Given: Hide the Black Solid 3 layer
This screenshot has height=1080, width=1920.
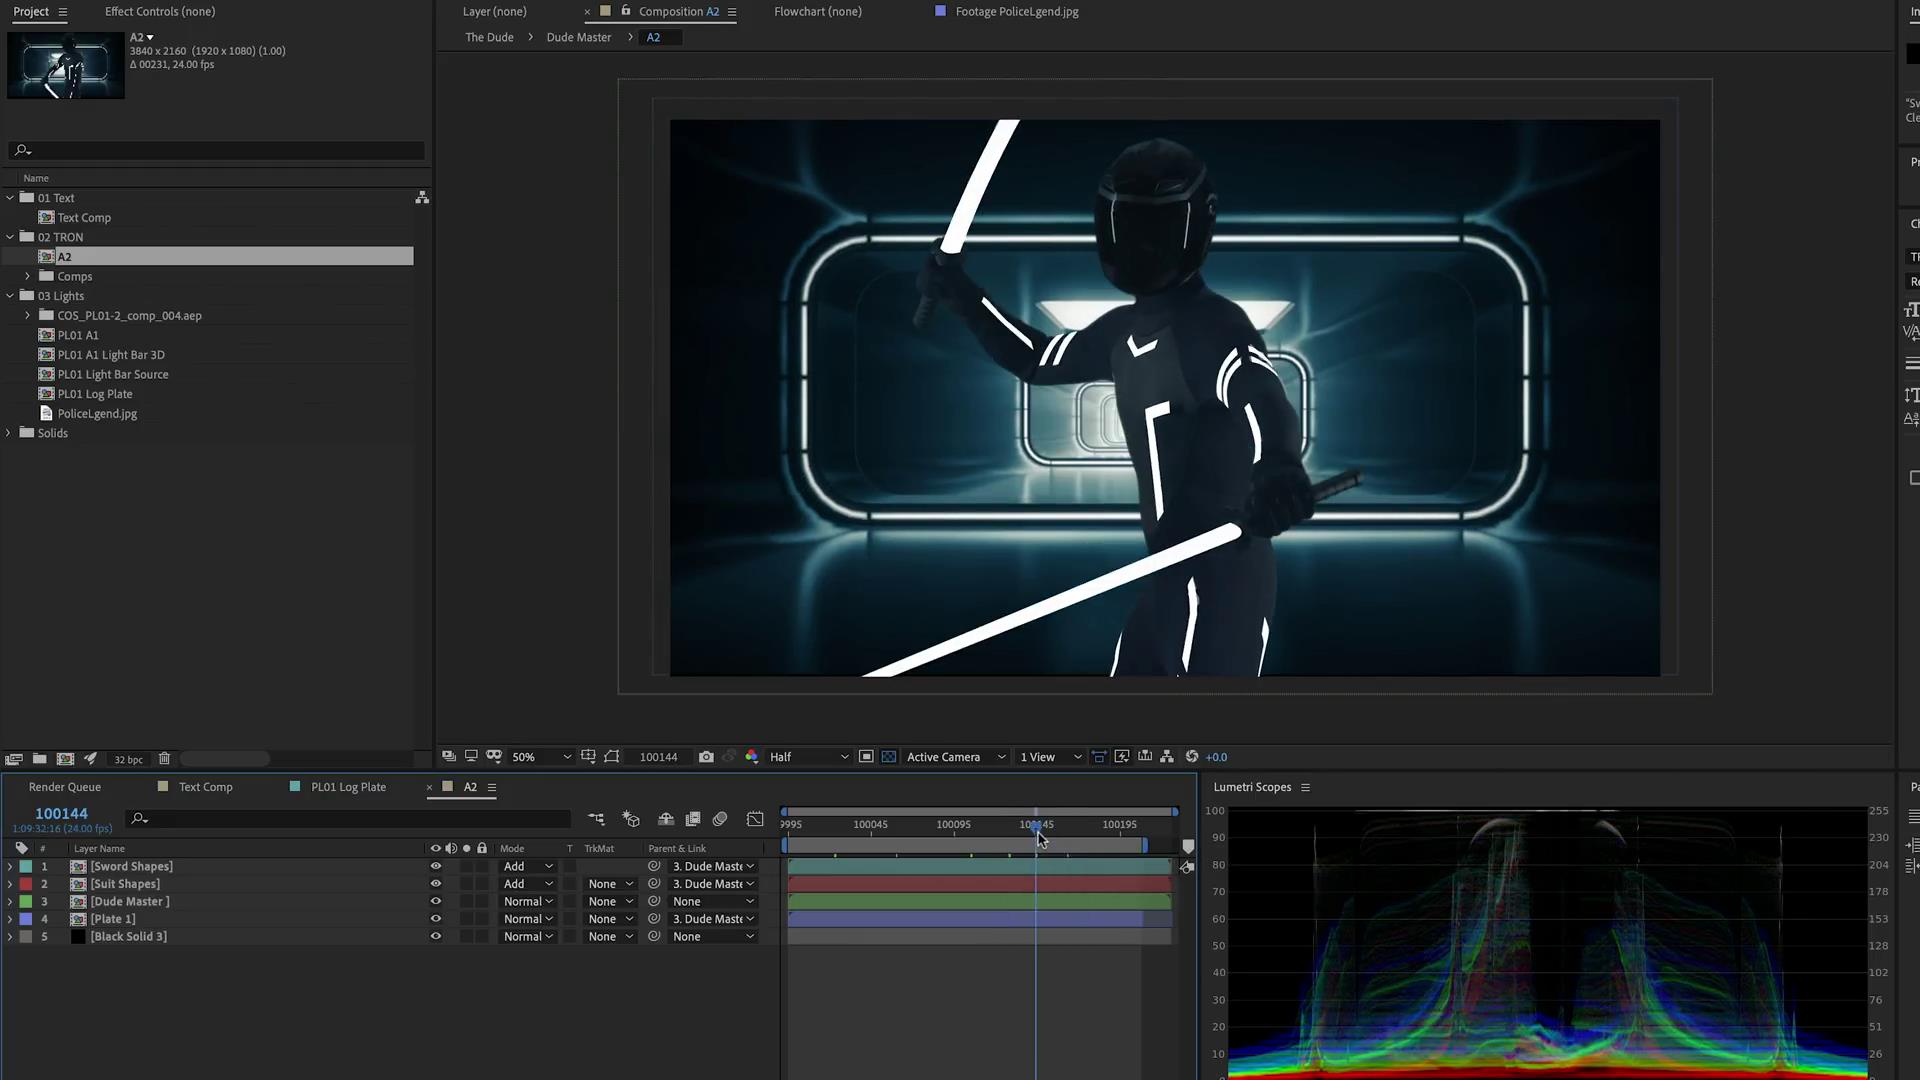Looking at the screenshot, I should click(436, 937).
